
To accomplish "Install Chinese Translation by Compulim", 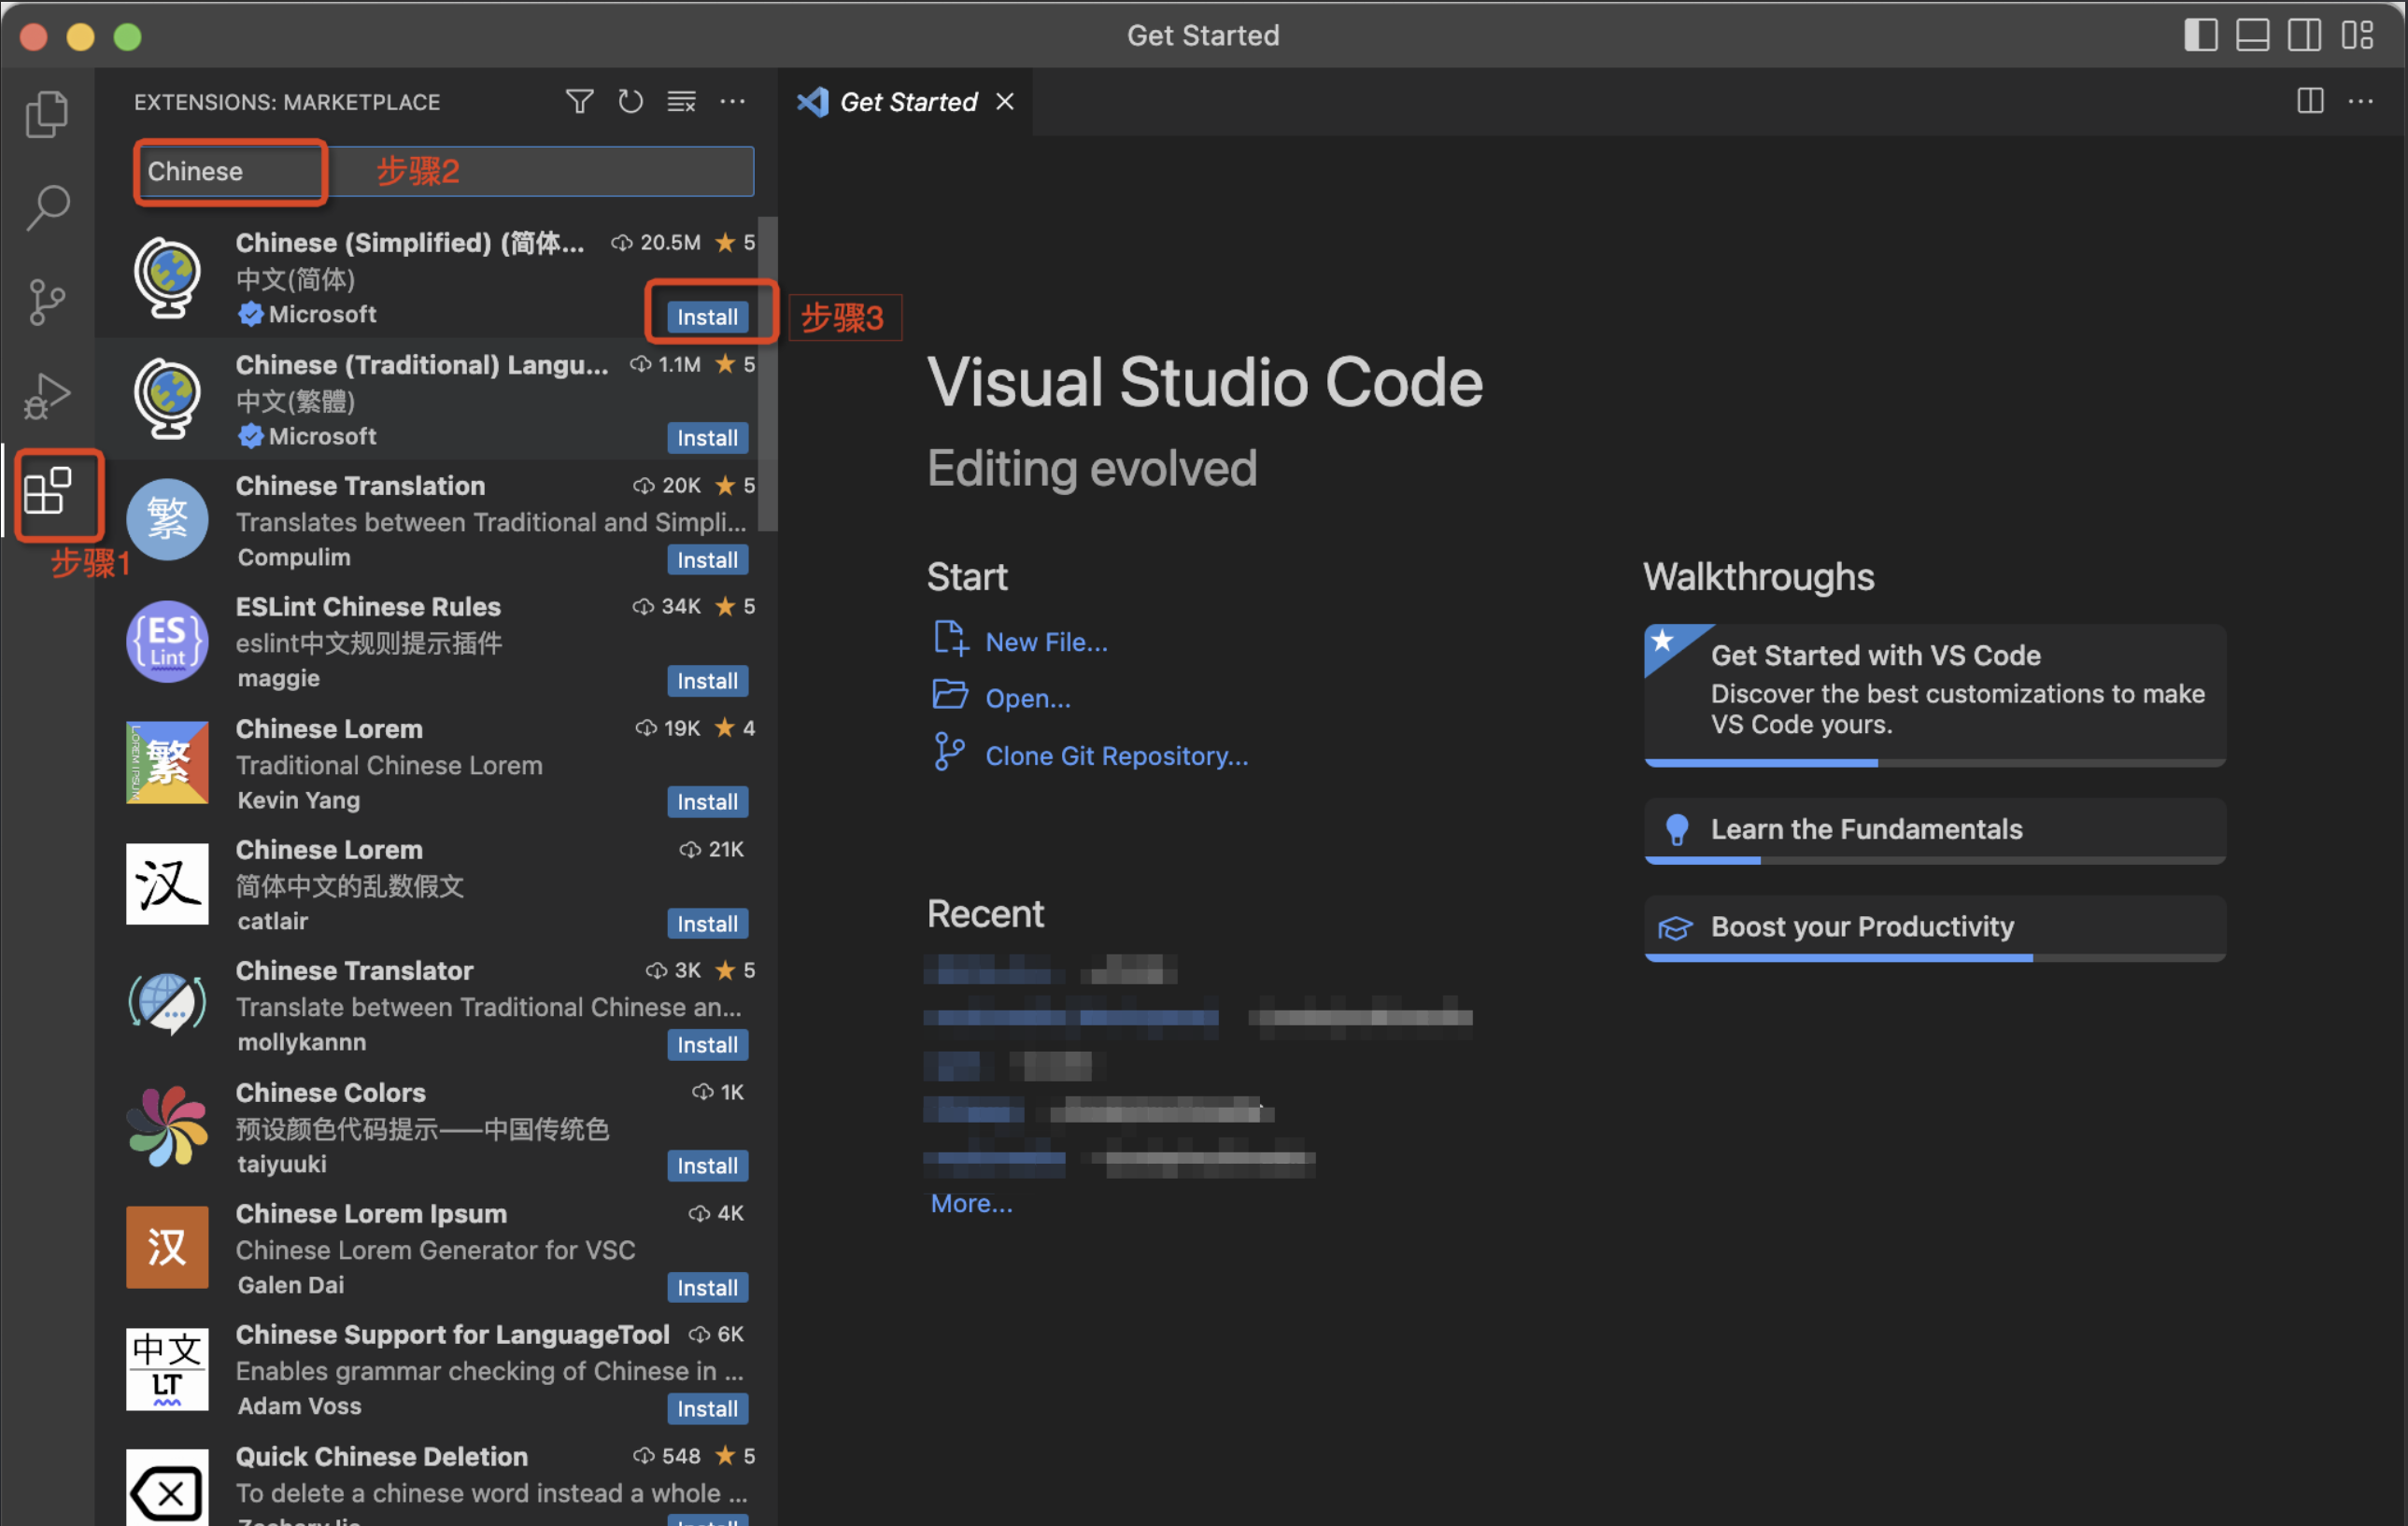I will pyautogui.click(x=707, y=559).
